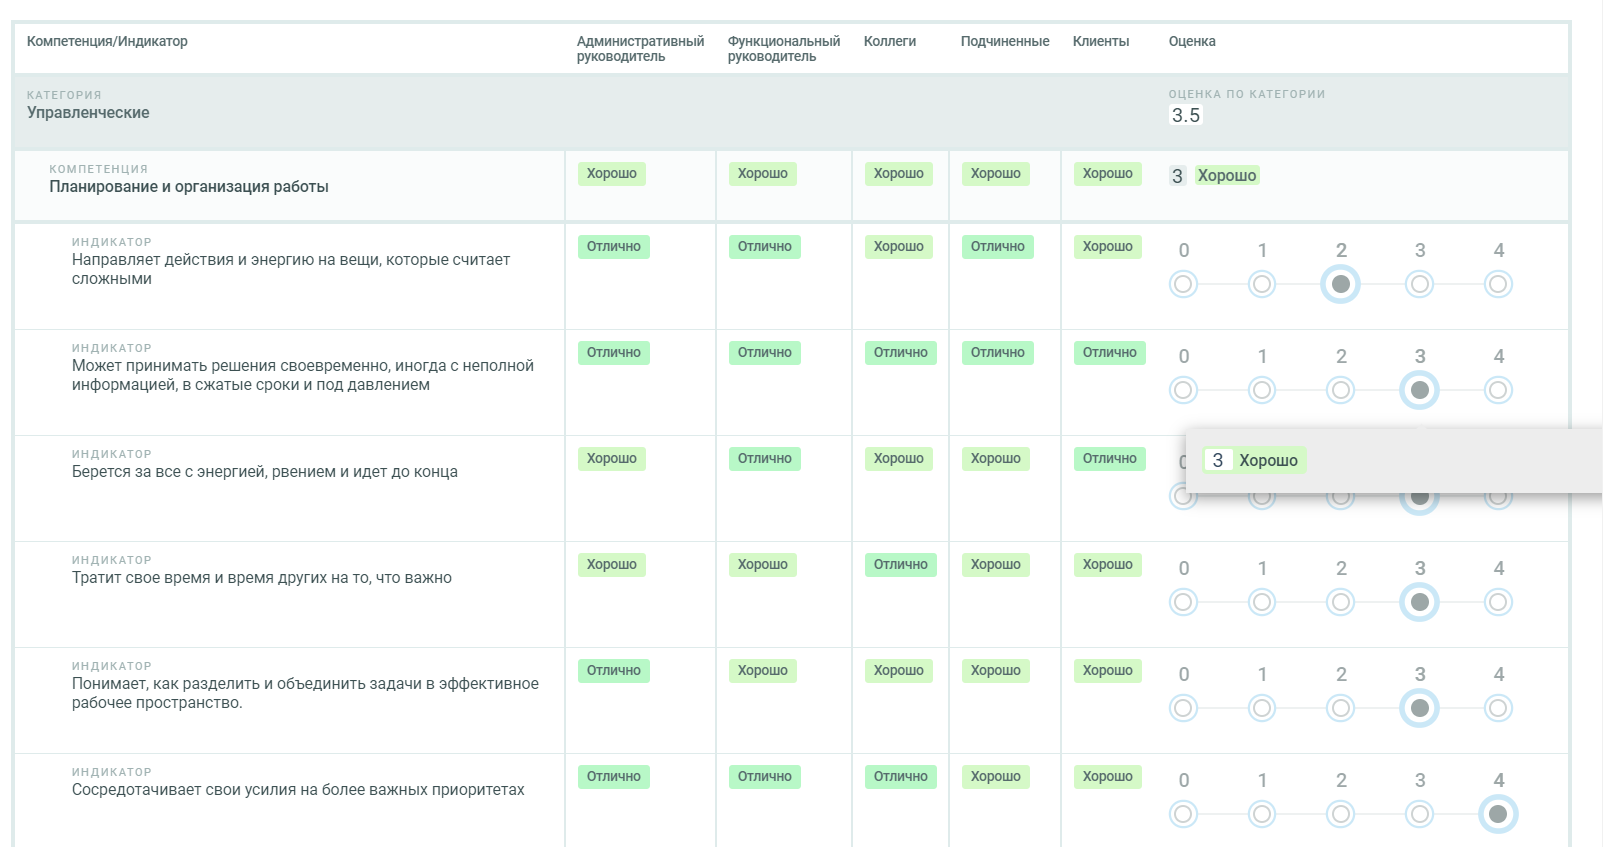Click selected score 3 for 'Понимает, как разделить'
1603x847 pixels.
[x=1419, y=708]
